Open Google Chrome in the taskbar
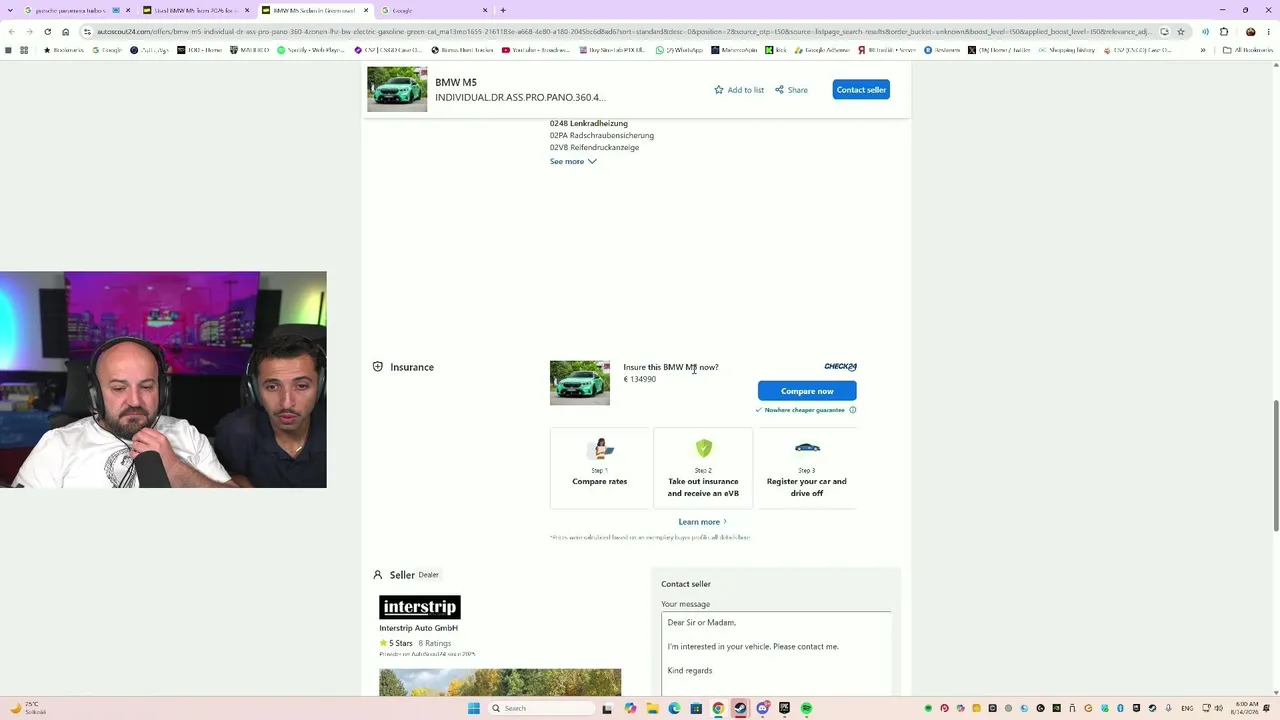The height and width of the screenshot is (720, 1280). tap(718, 708)
